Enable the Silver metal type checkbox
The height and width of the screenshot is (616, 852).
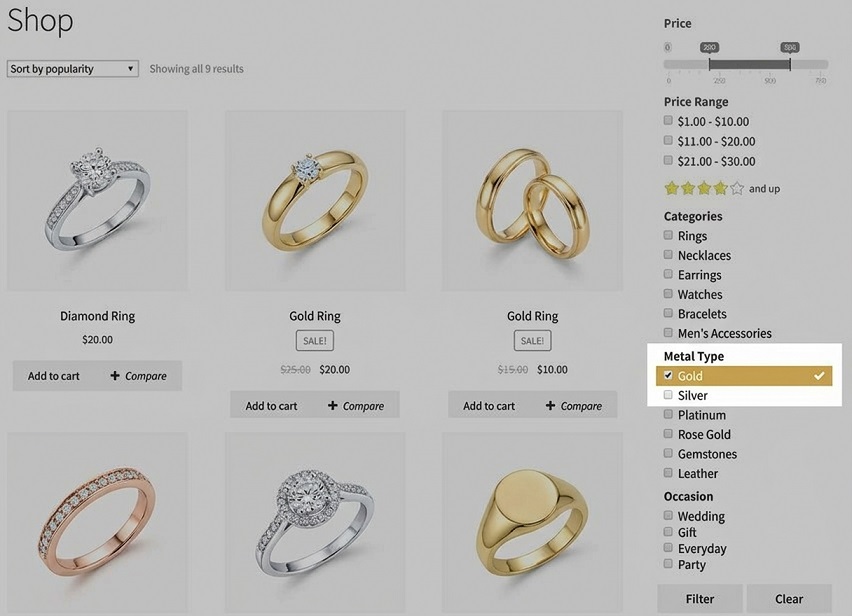(668, 395)
